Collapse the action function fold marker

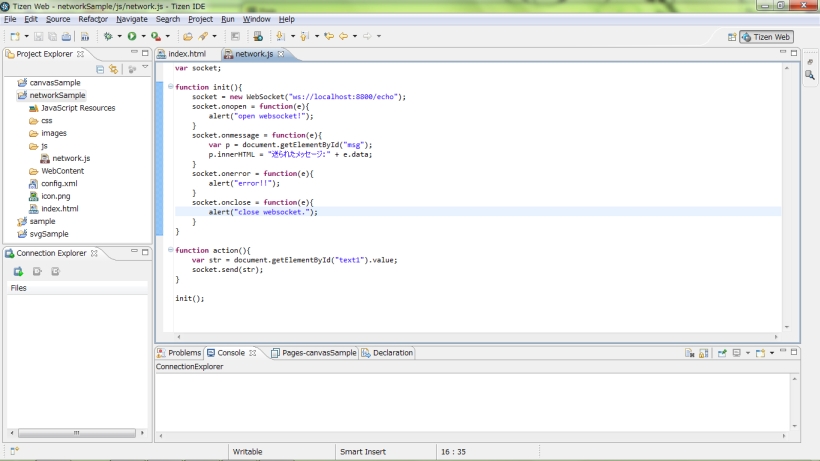click(170, 250)
